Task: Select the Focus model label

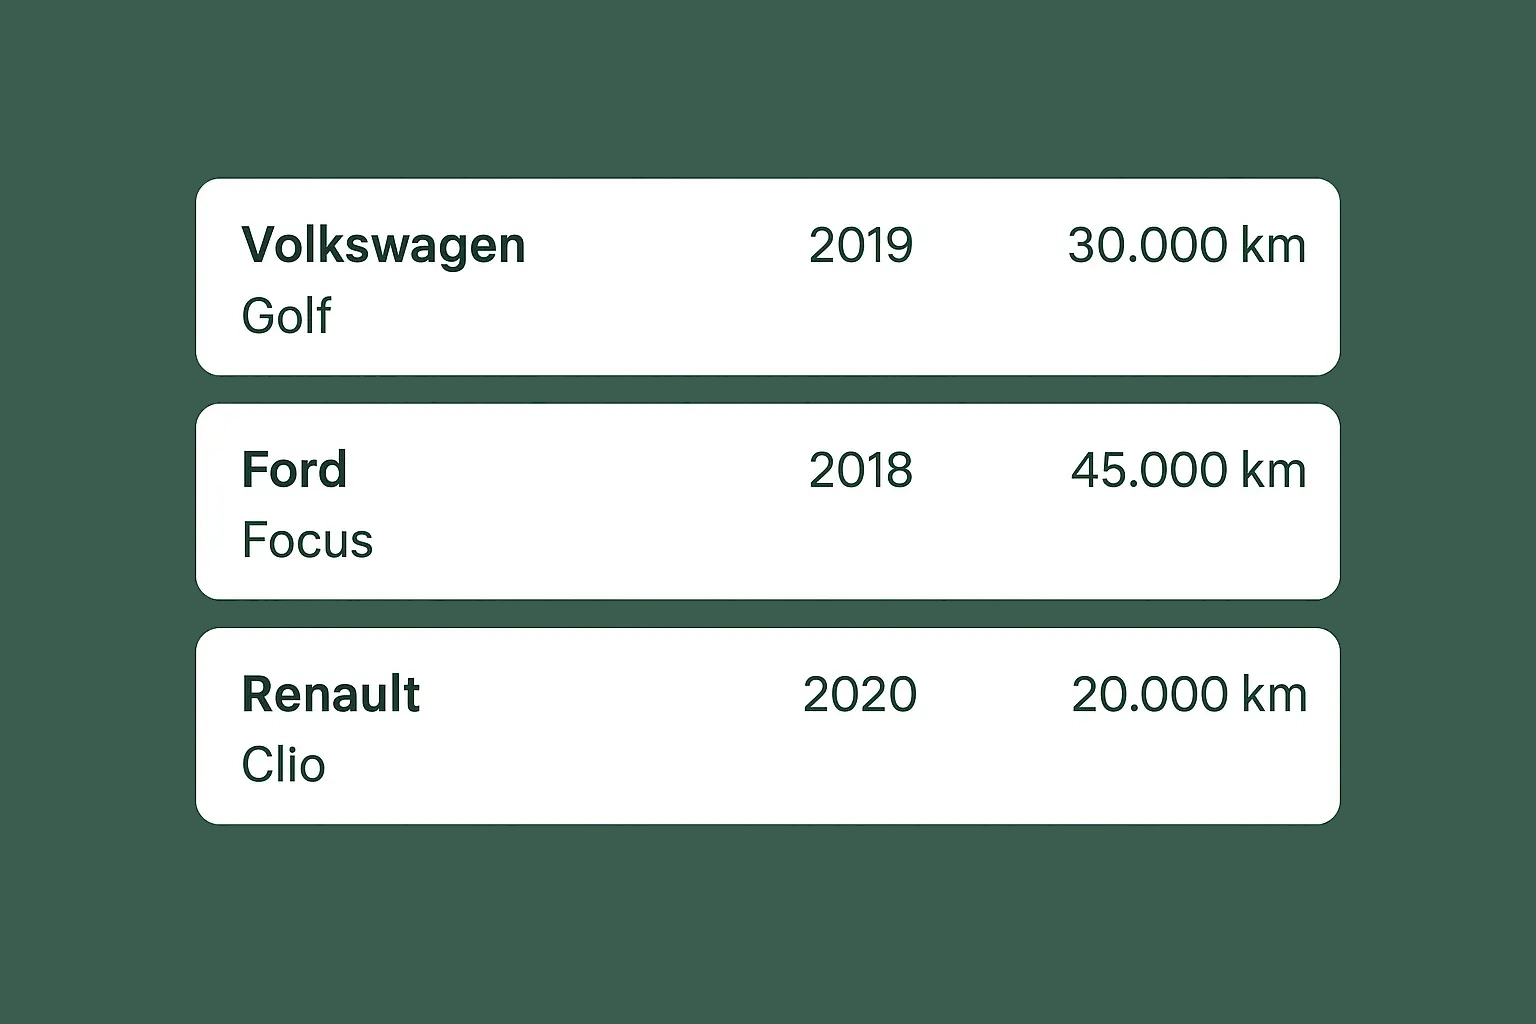Action: pyautogui.click(x=307, y=541)
